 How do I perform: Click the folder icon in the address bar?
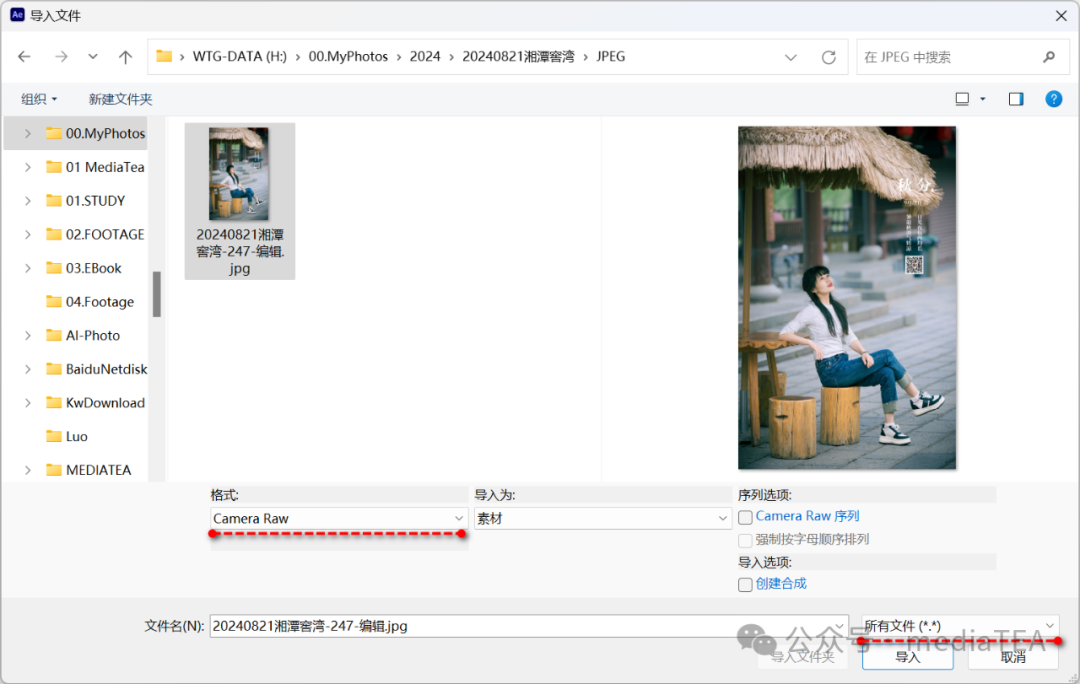164,56
